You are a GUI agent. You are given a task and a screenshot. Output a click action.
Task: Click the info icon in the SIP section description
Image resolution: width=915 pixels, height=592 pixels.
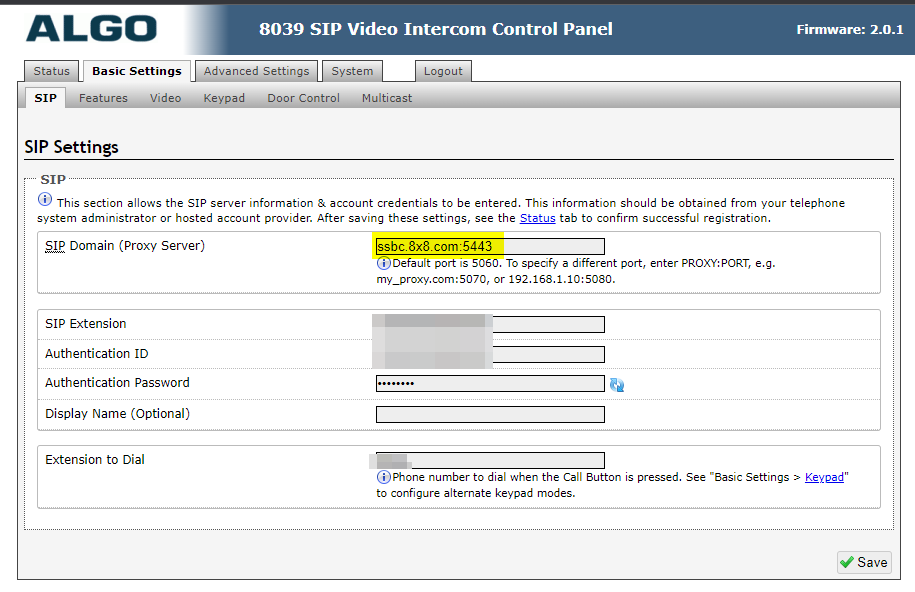(45, 200)
